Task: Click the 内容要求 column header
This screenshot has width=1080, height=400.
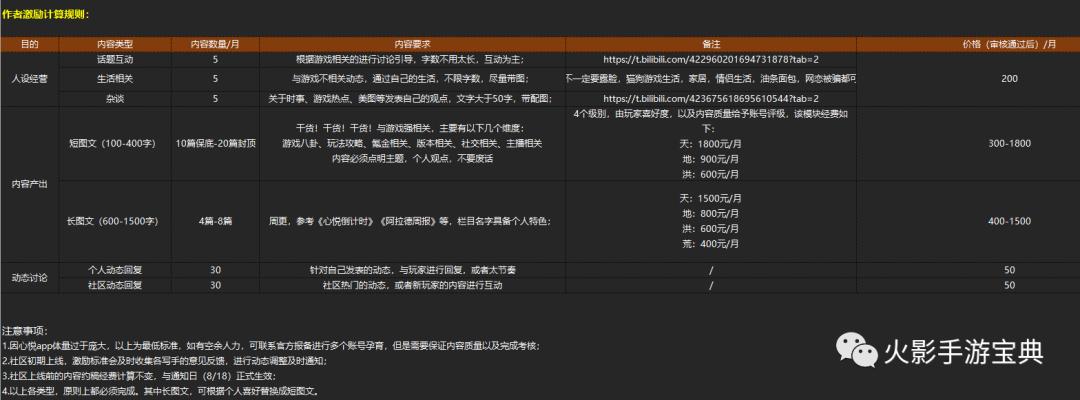Action: click(x=412, y=44)
